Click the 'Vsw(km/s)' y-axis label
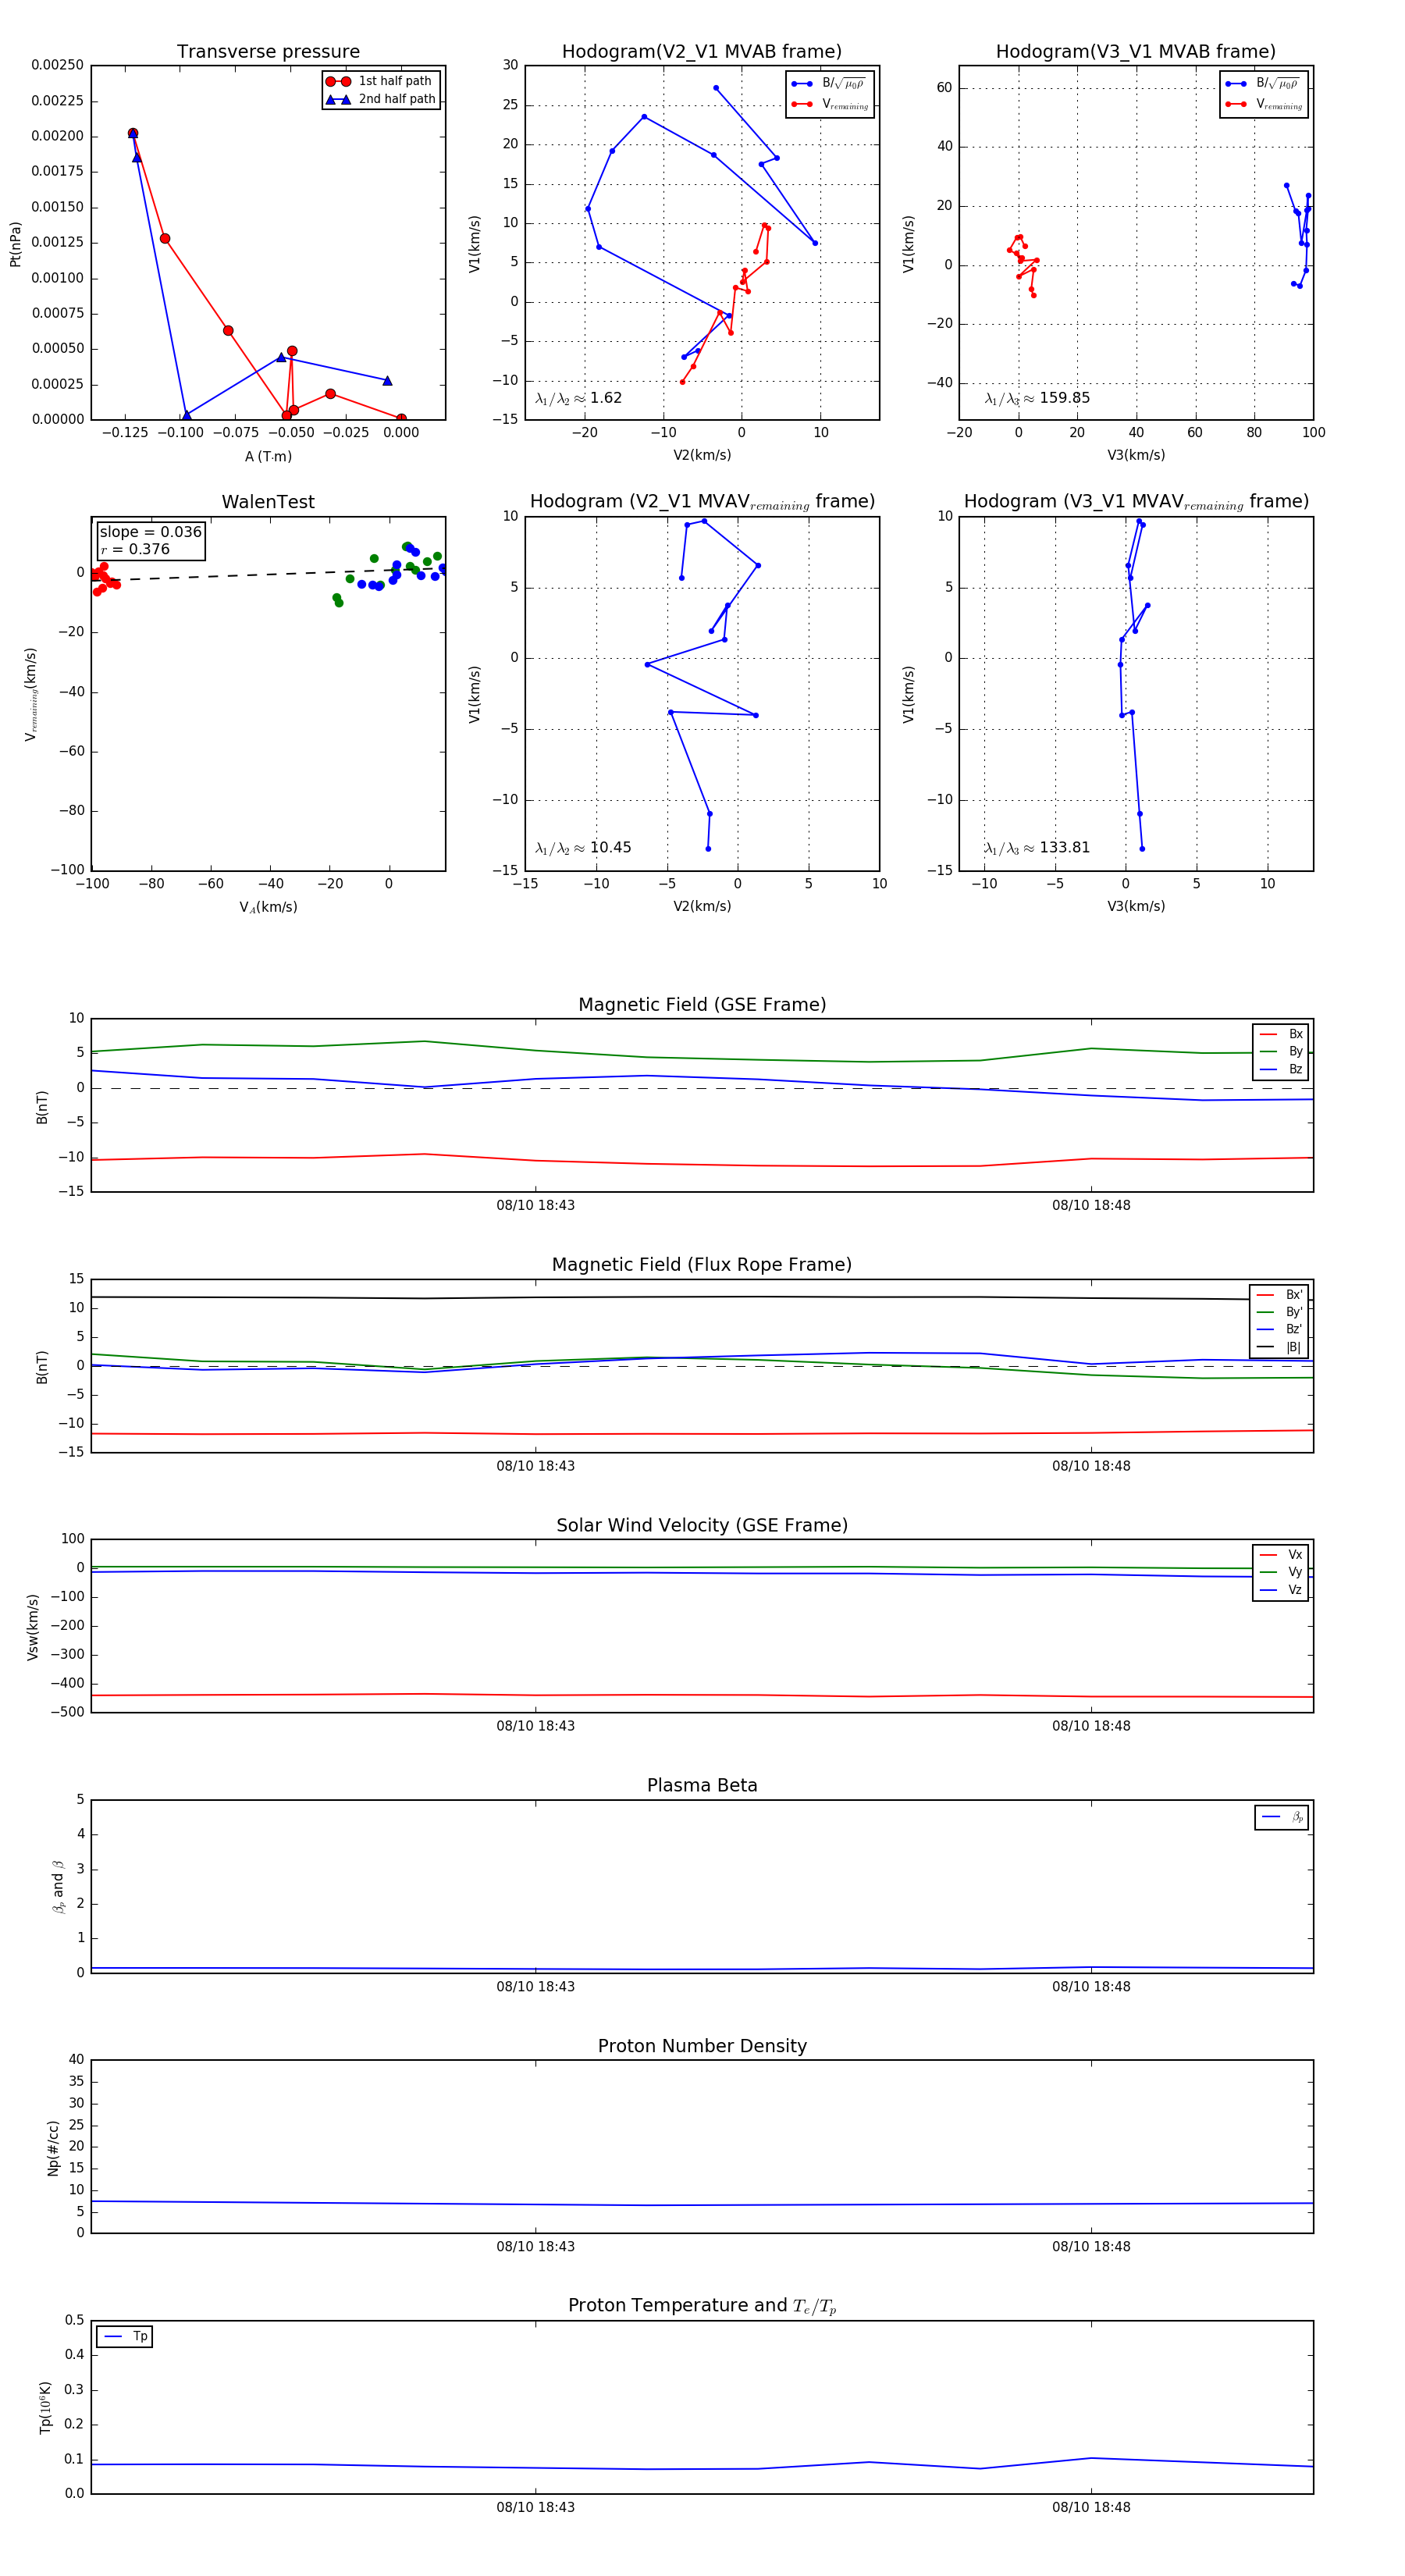Image resolution: width=1405 pixels, height=2576 pixels. pyautogui.click(x=32, y=1628)
